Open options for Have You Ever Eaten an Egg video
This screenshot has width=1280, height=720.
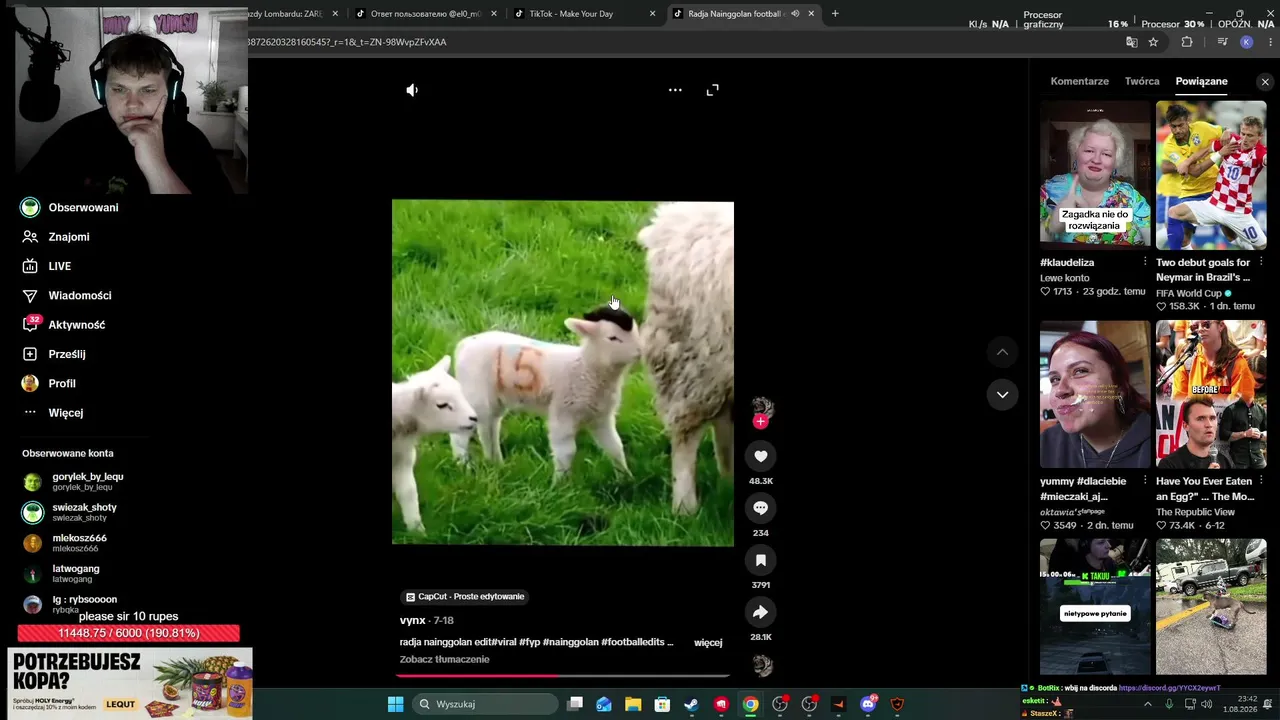click(x=1261, y=481)
